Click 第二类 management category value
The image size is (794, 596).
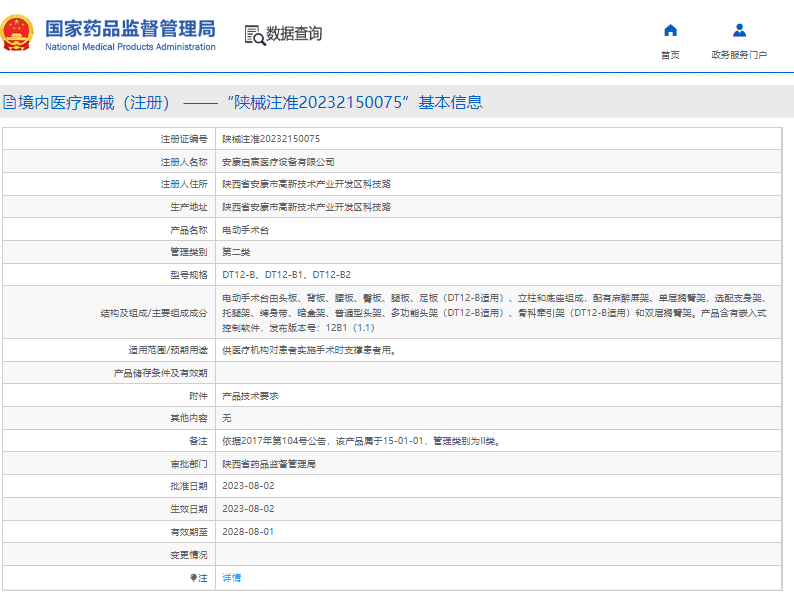236,252
